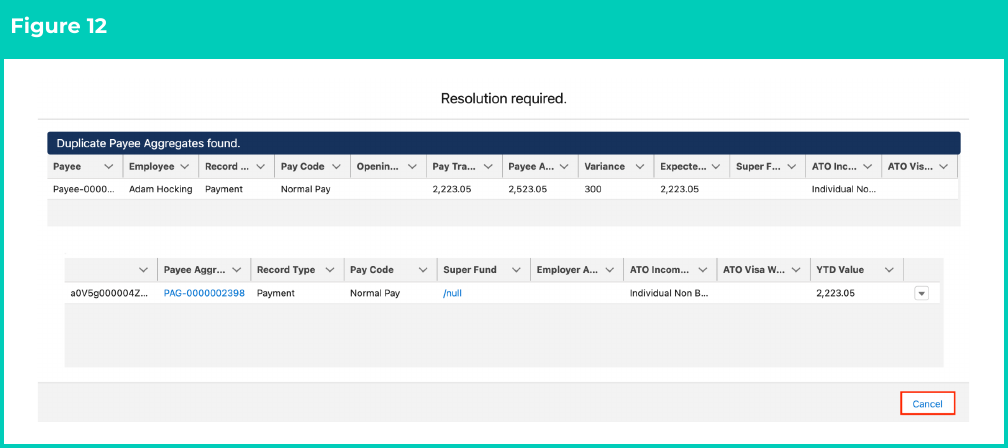The height and width of the screenshot is (448, 1008).
Task: Open Super Fund column header chevron
Action: (516, 270)
